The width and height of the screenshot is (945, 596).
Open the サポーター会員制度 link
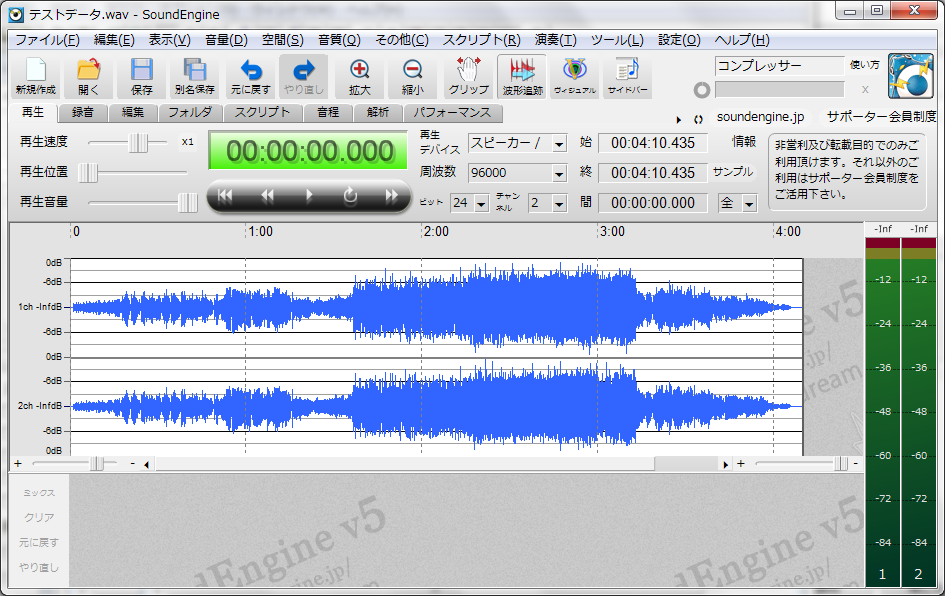tap(881, 117)
